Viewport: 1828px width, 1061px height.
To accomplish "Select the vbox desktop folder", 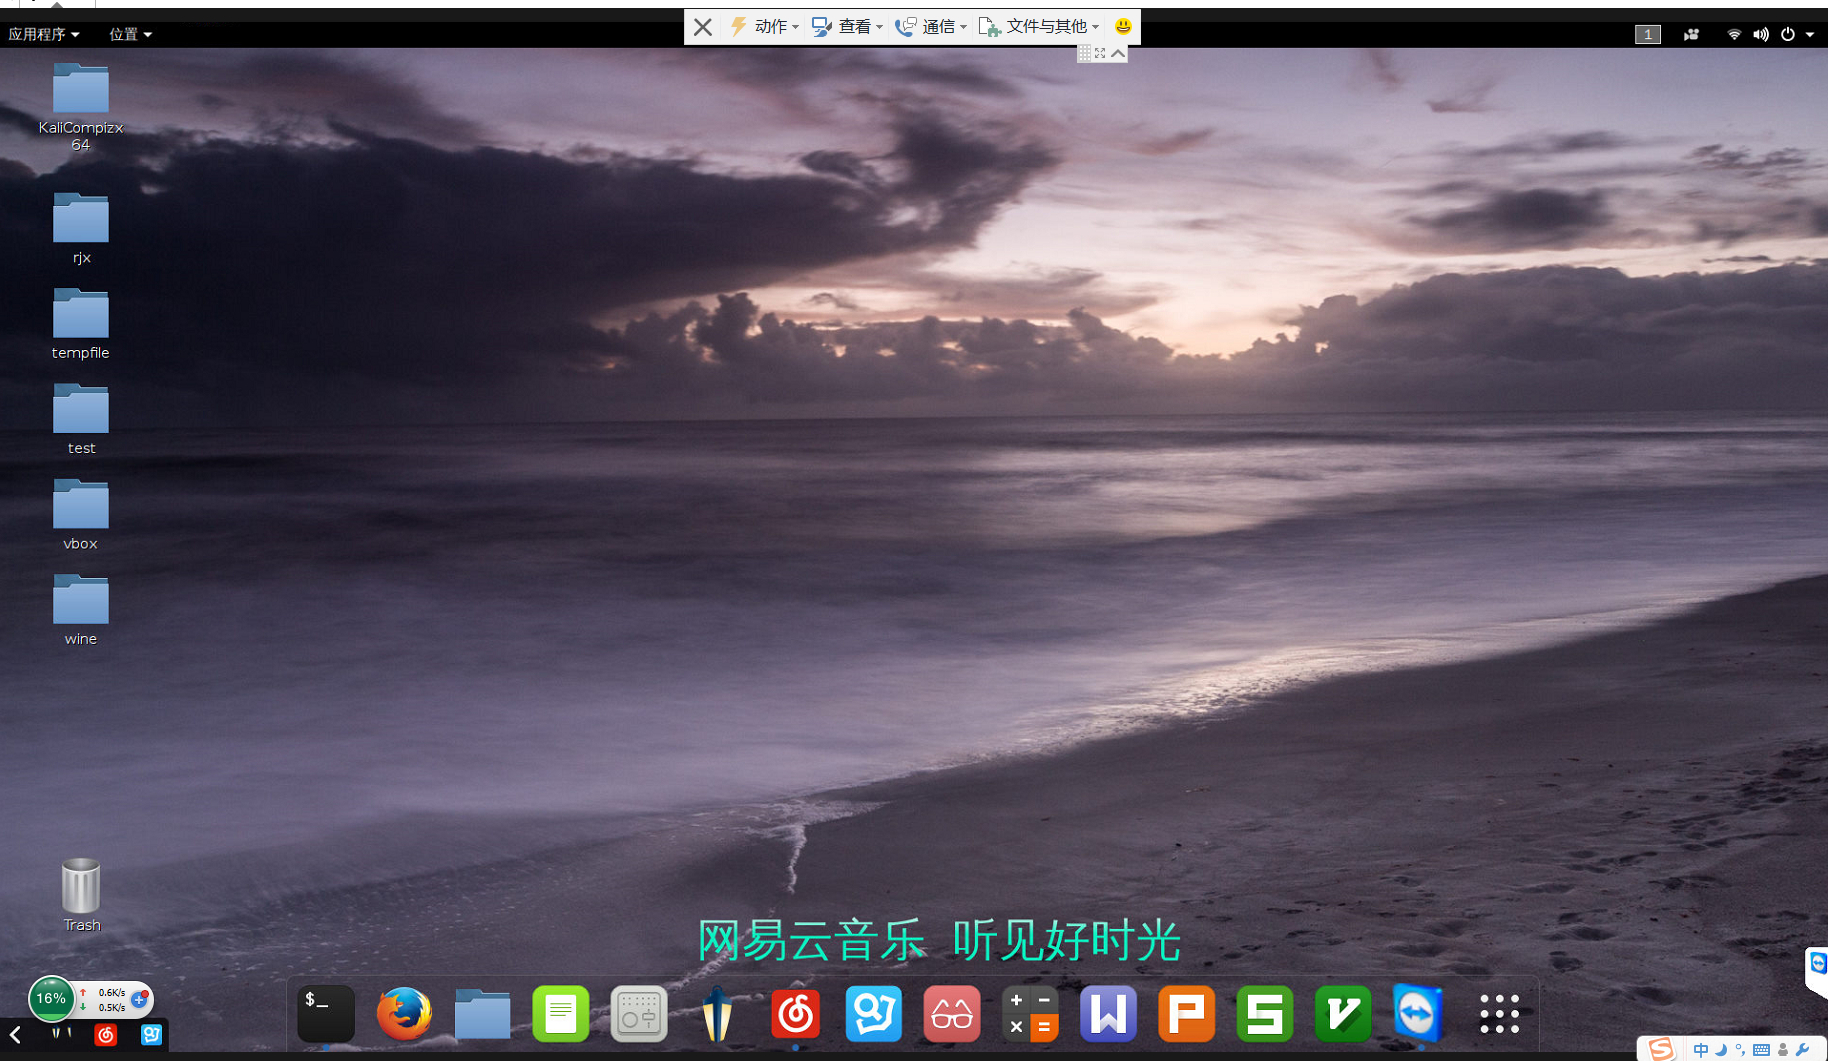I will 81,514.
